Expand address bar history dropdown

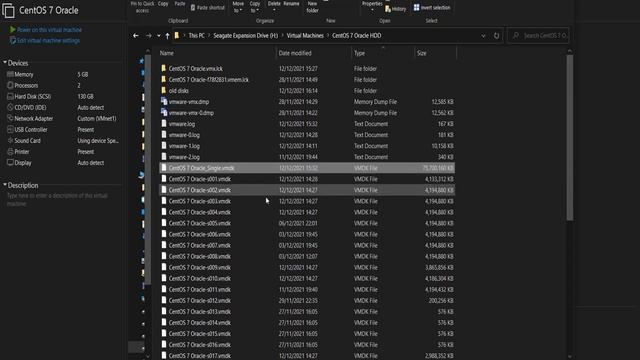point(483,36)
